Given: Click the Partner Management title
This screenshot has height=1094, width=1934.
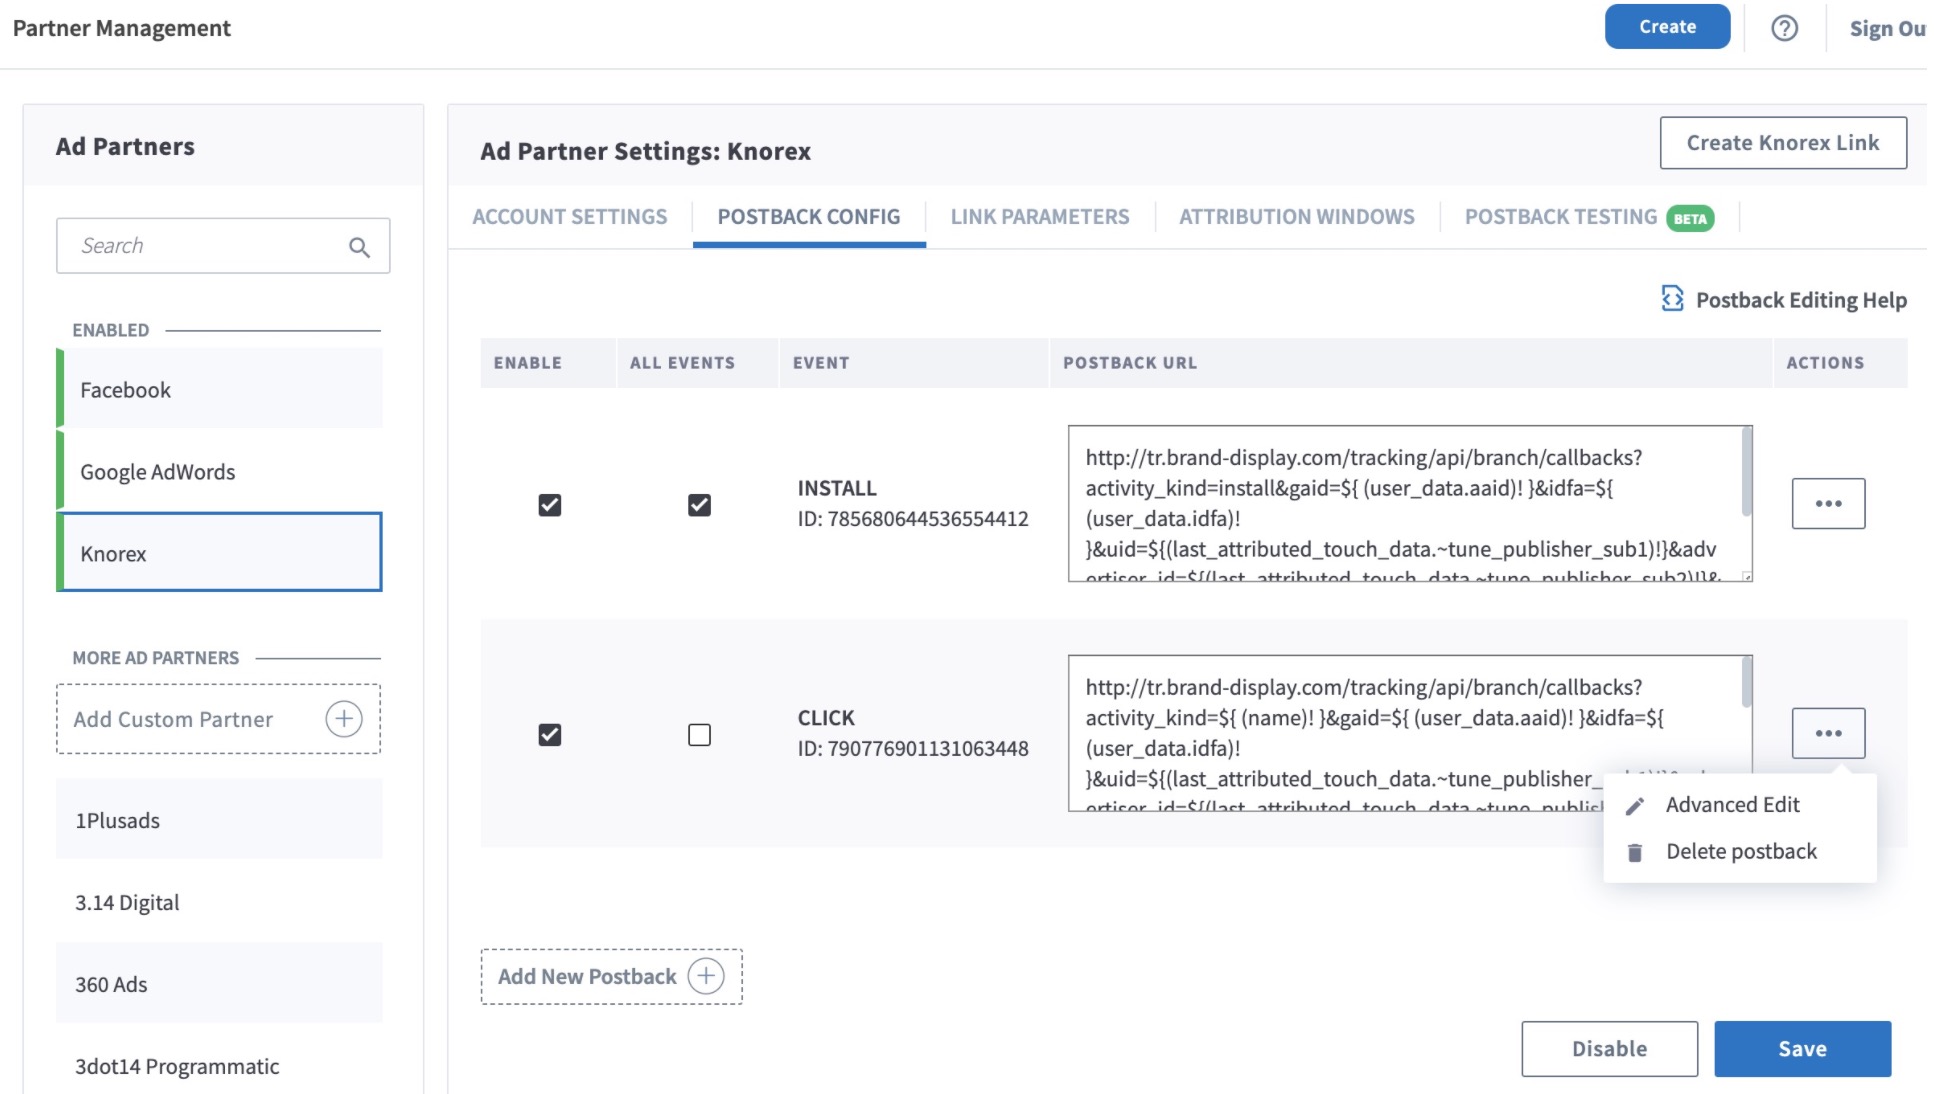Looking at the screenshot, I should [121, 28].
